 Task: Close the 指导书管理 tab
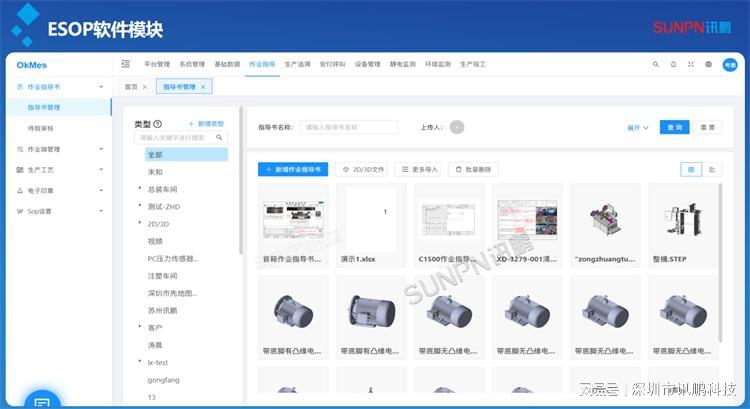[203, 87]
